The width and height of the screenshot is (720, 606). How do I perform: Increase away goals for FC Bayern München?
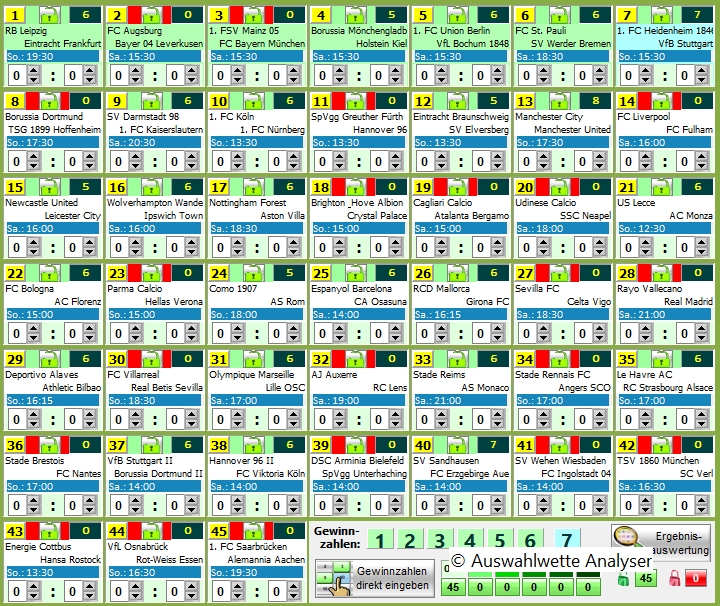point(293,71)
